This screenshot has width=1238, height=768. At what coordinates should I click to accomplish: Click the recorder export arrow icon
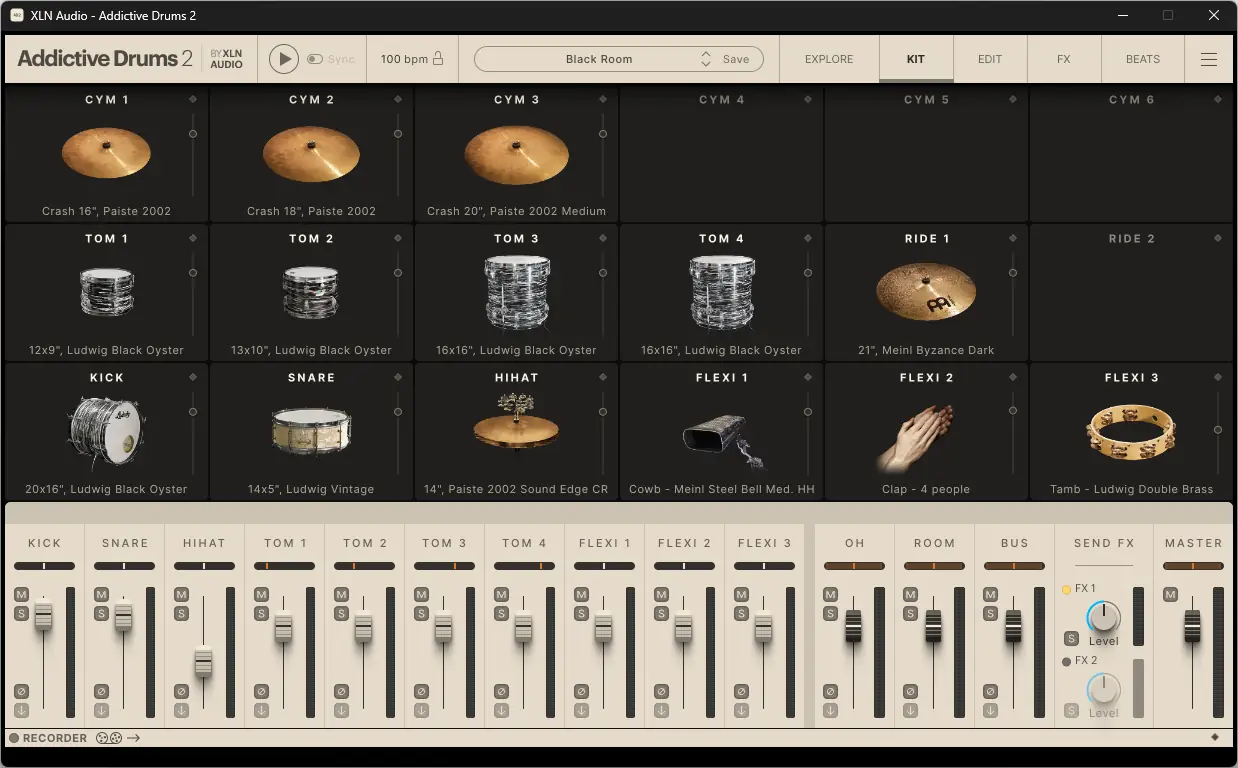134,738
